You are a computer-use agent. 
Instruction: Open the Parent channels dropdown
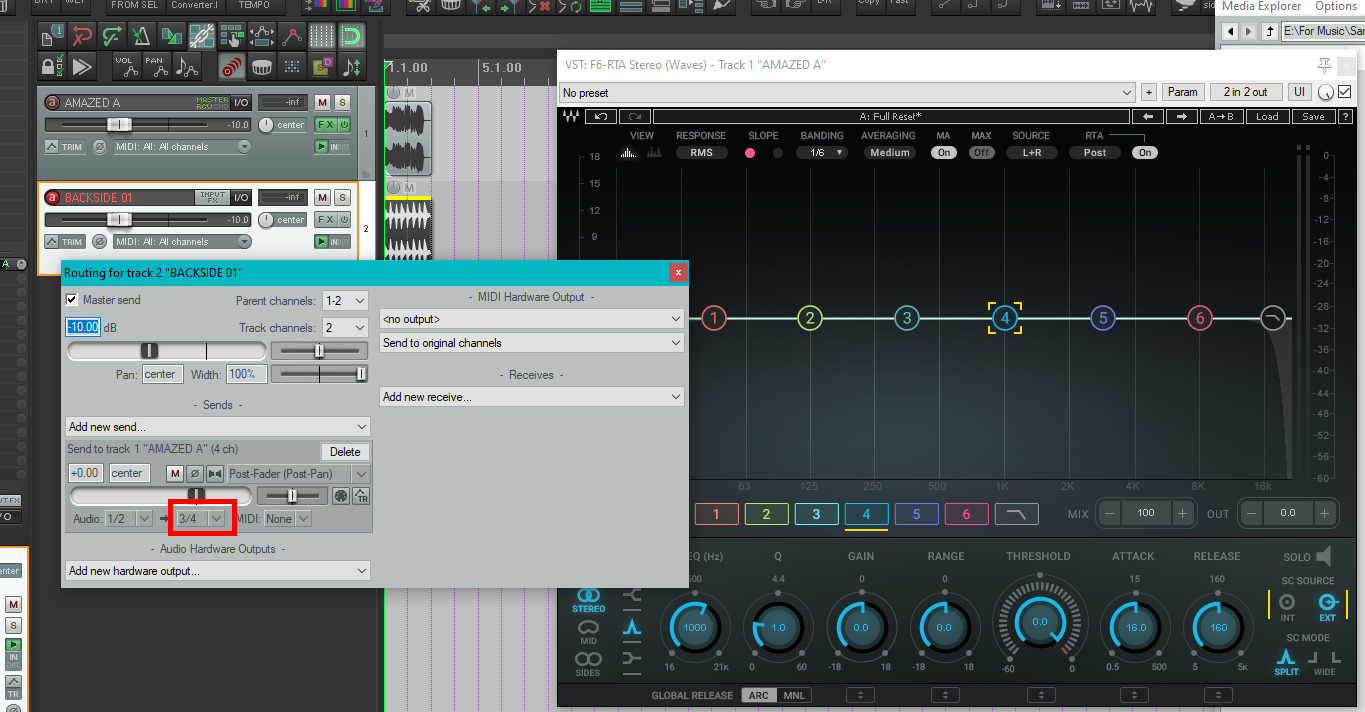pos(345,301)
